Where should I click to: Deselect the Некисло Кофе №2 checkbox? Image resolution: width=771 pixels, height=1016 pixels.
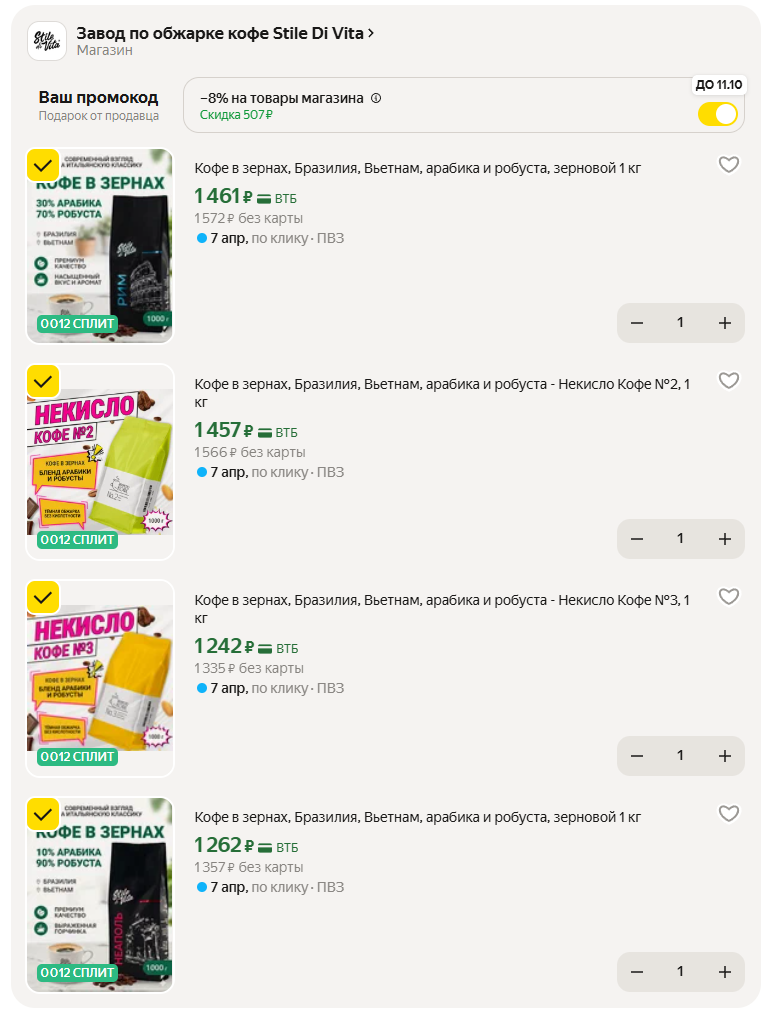43,381
